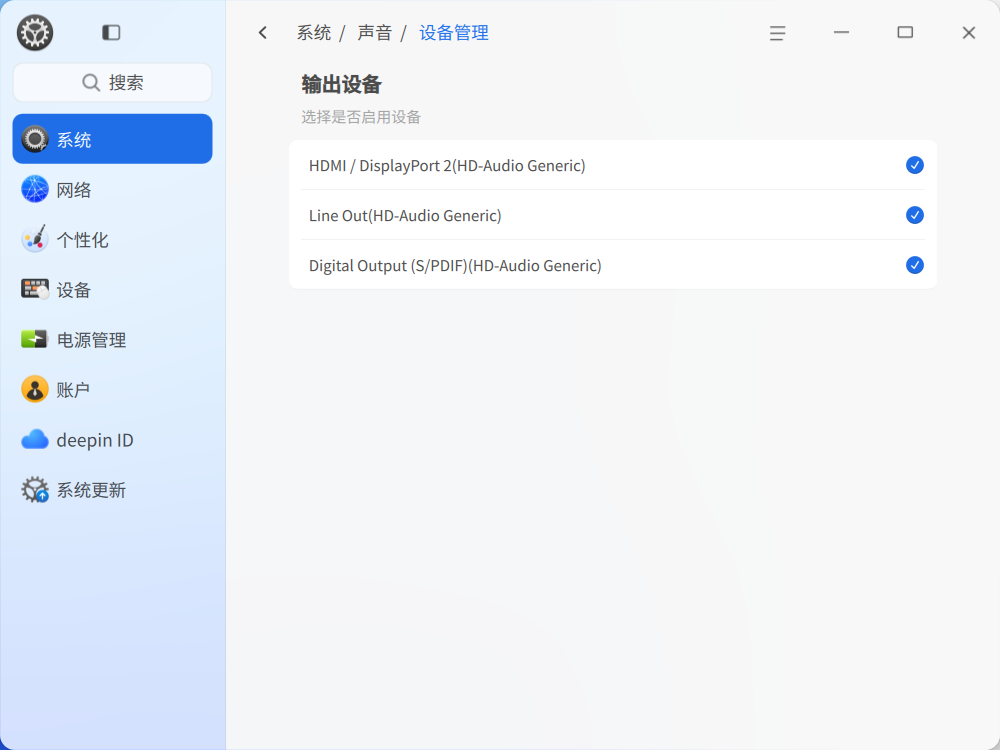Open 网络 network settings icon

(x=34, y=189)
